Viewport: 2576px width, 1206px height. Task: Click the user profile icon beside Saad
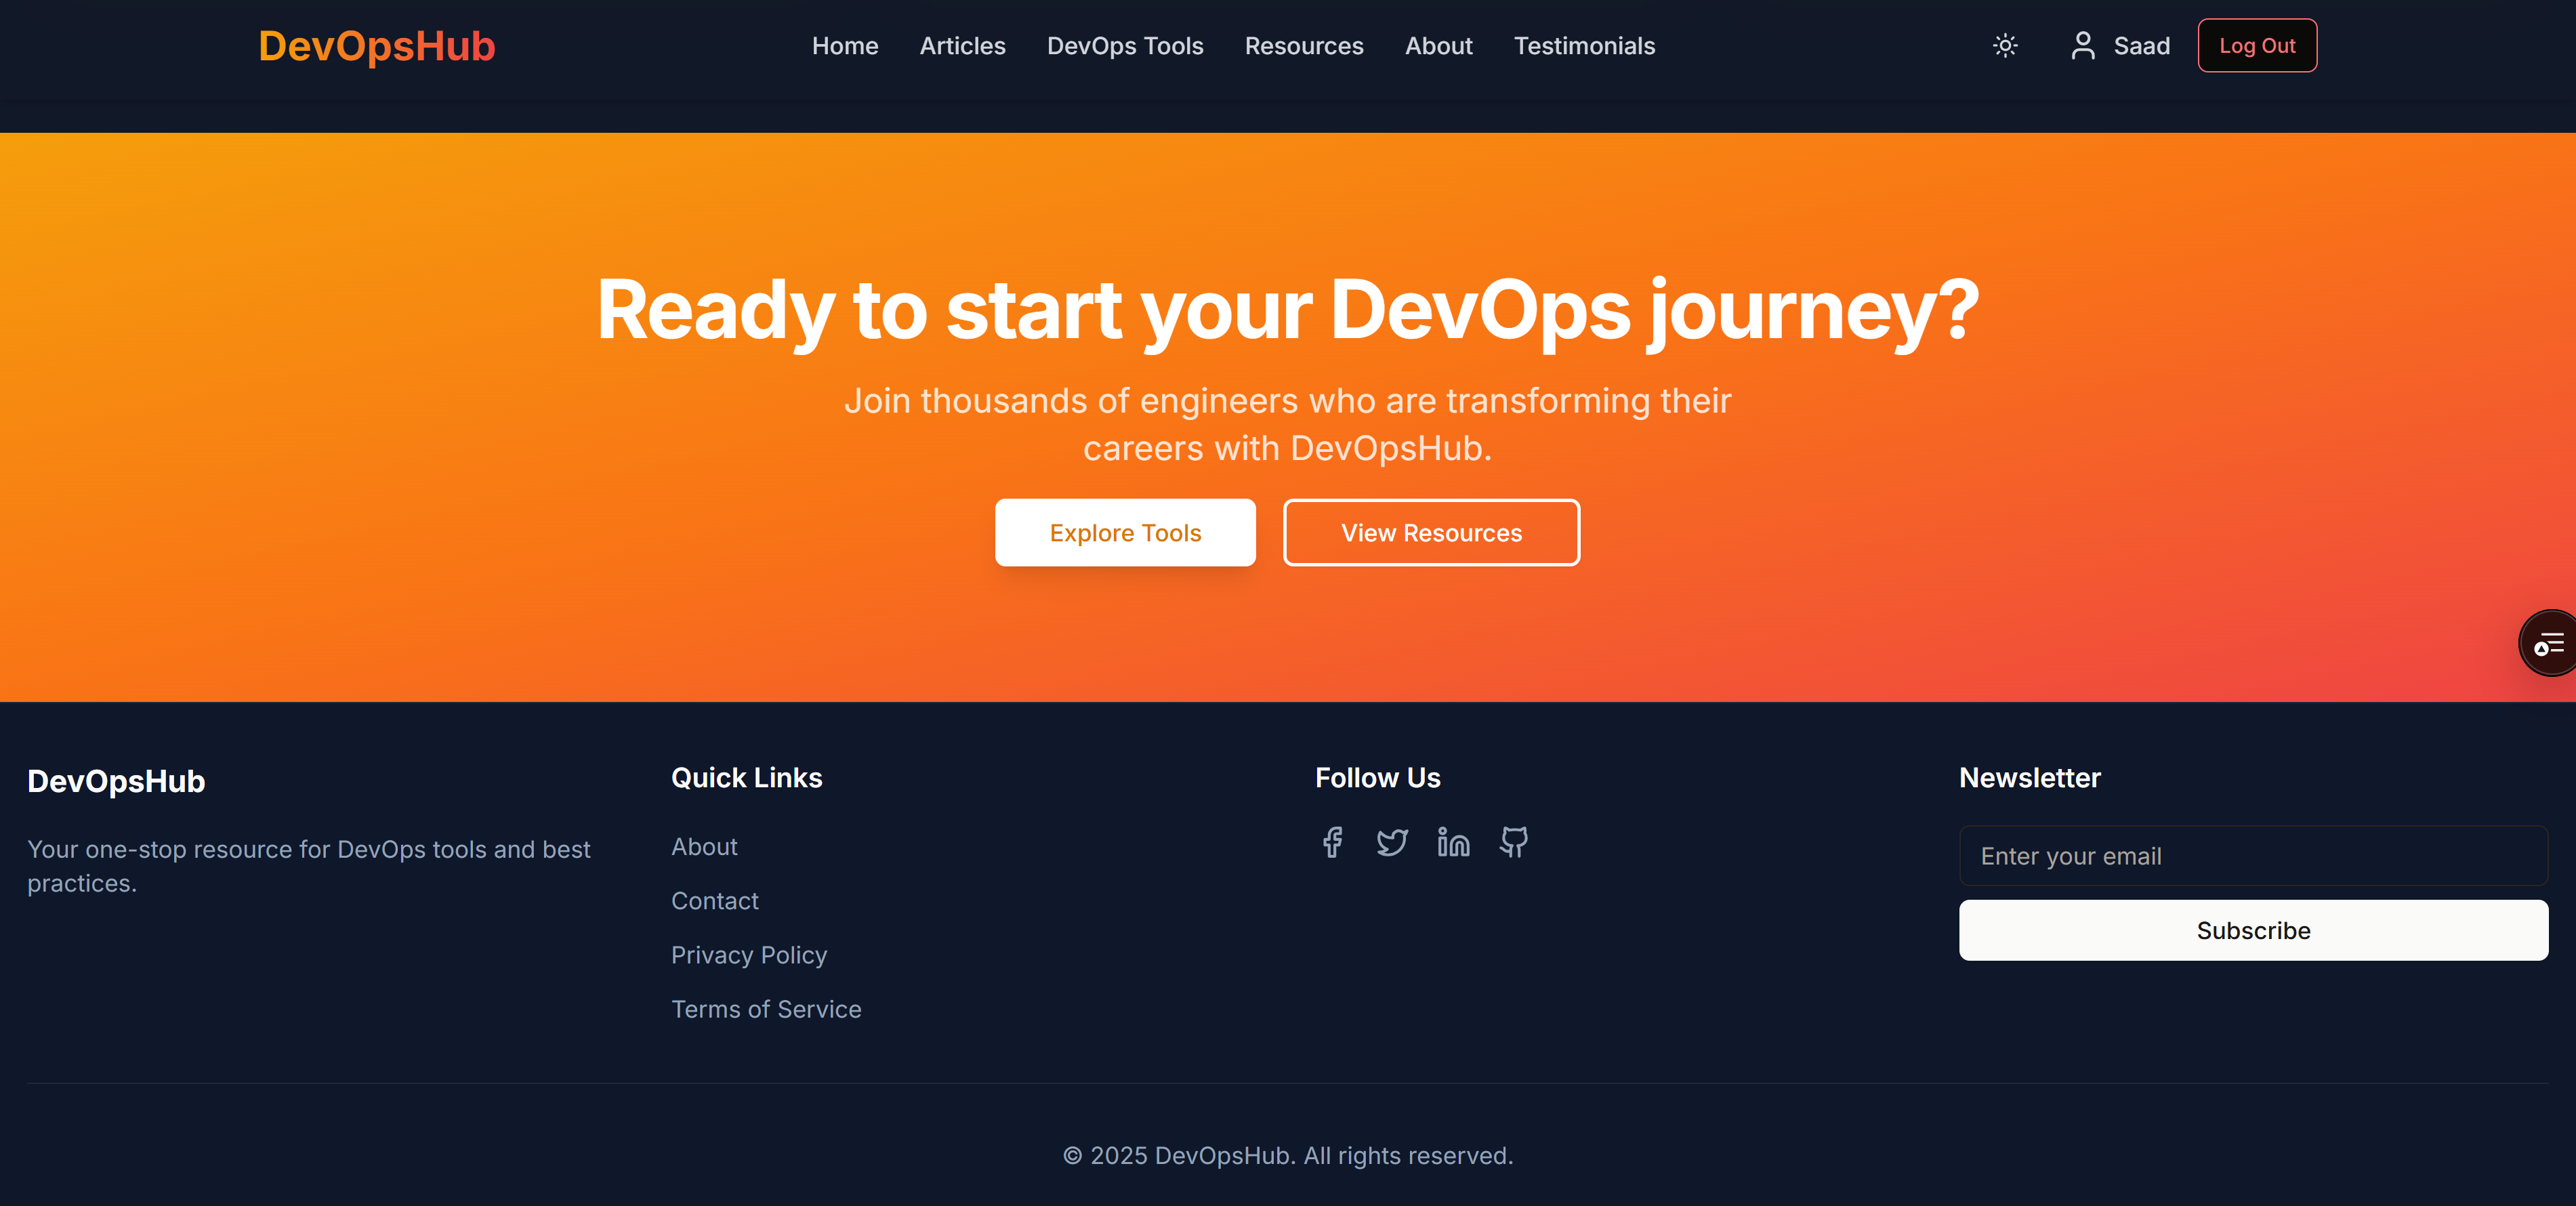tap(2083, 45)
